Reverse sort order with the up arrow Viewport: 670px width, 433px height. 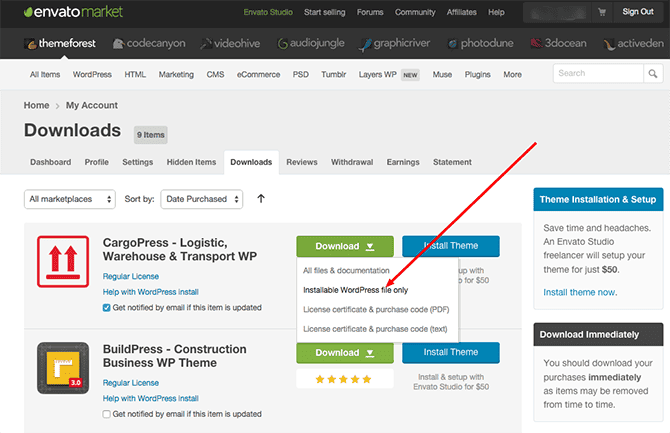261,199
